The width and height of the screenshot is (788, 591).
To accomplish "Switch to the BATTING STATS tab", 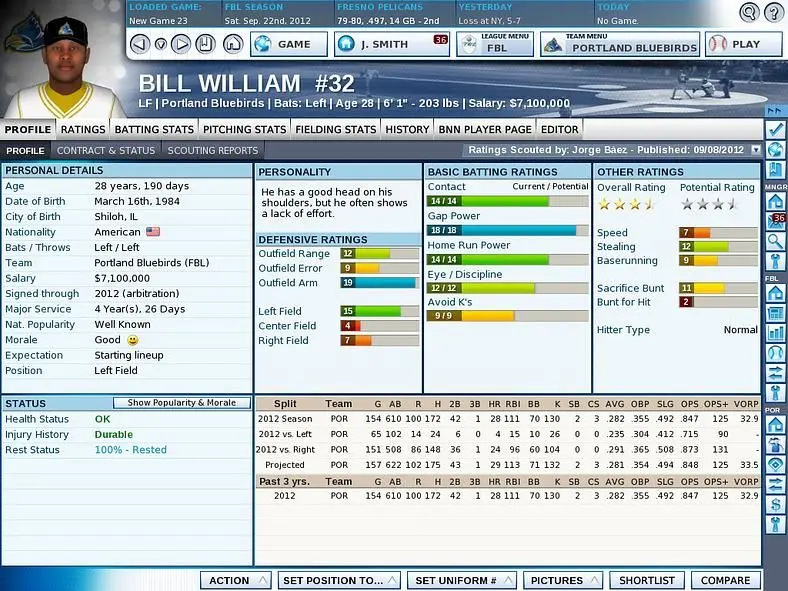I will coord(154,129).
